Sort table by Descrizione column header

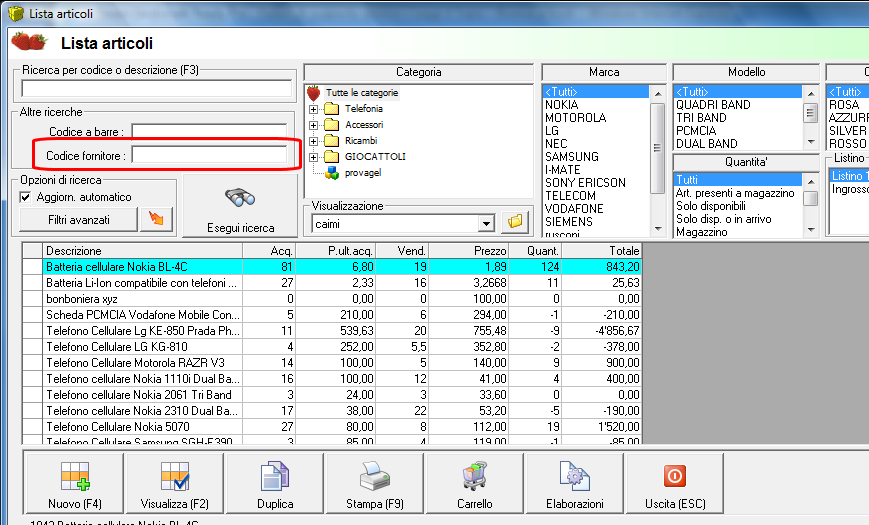tap(142, 251)
